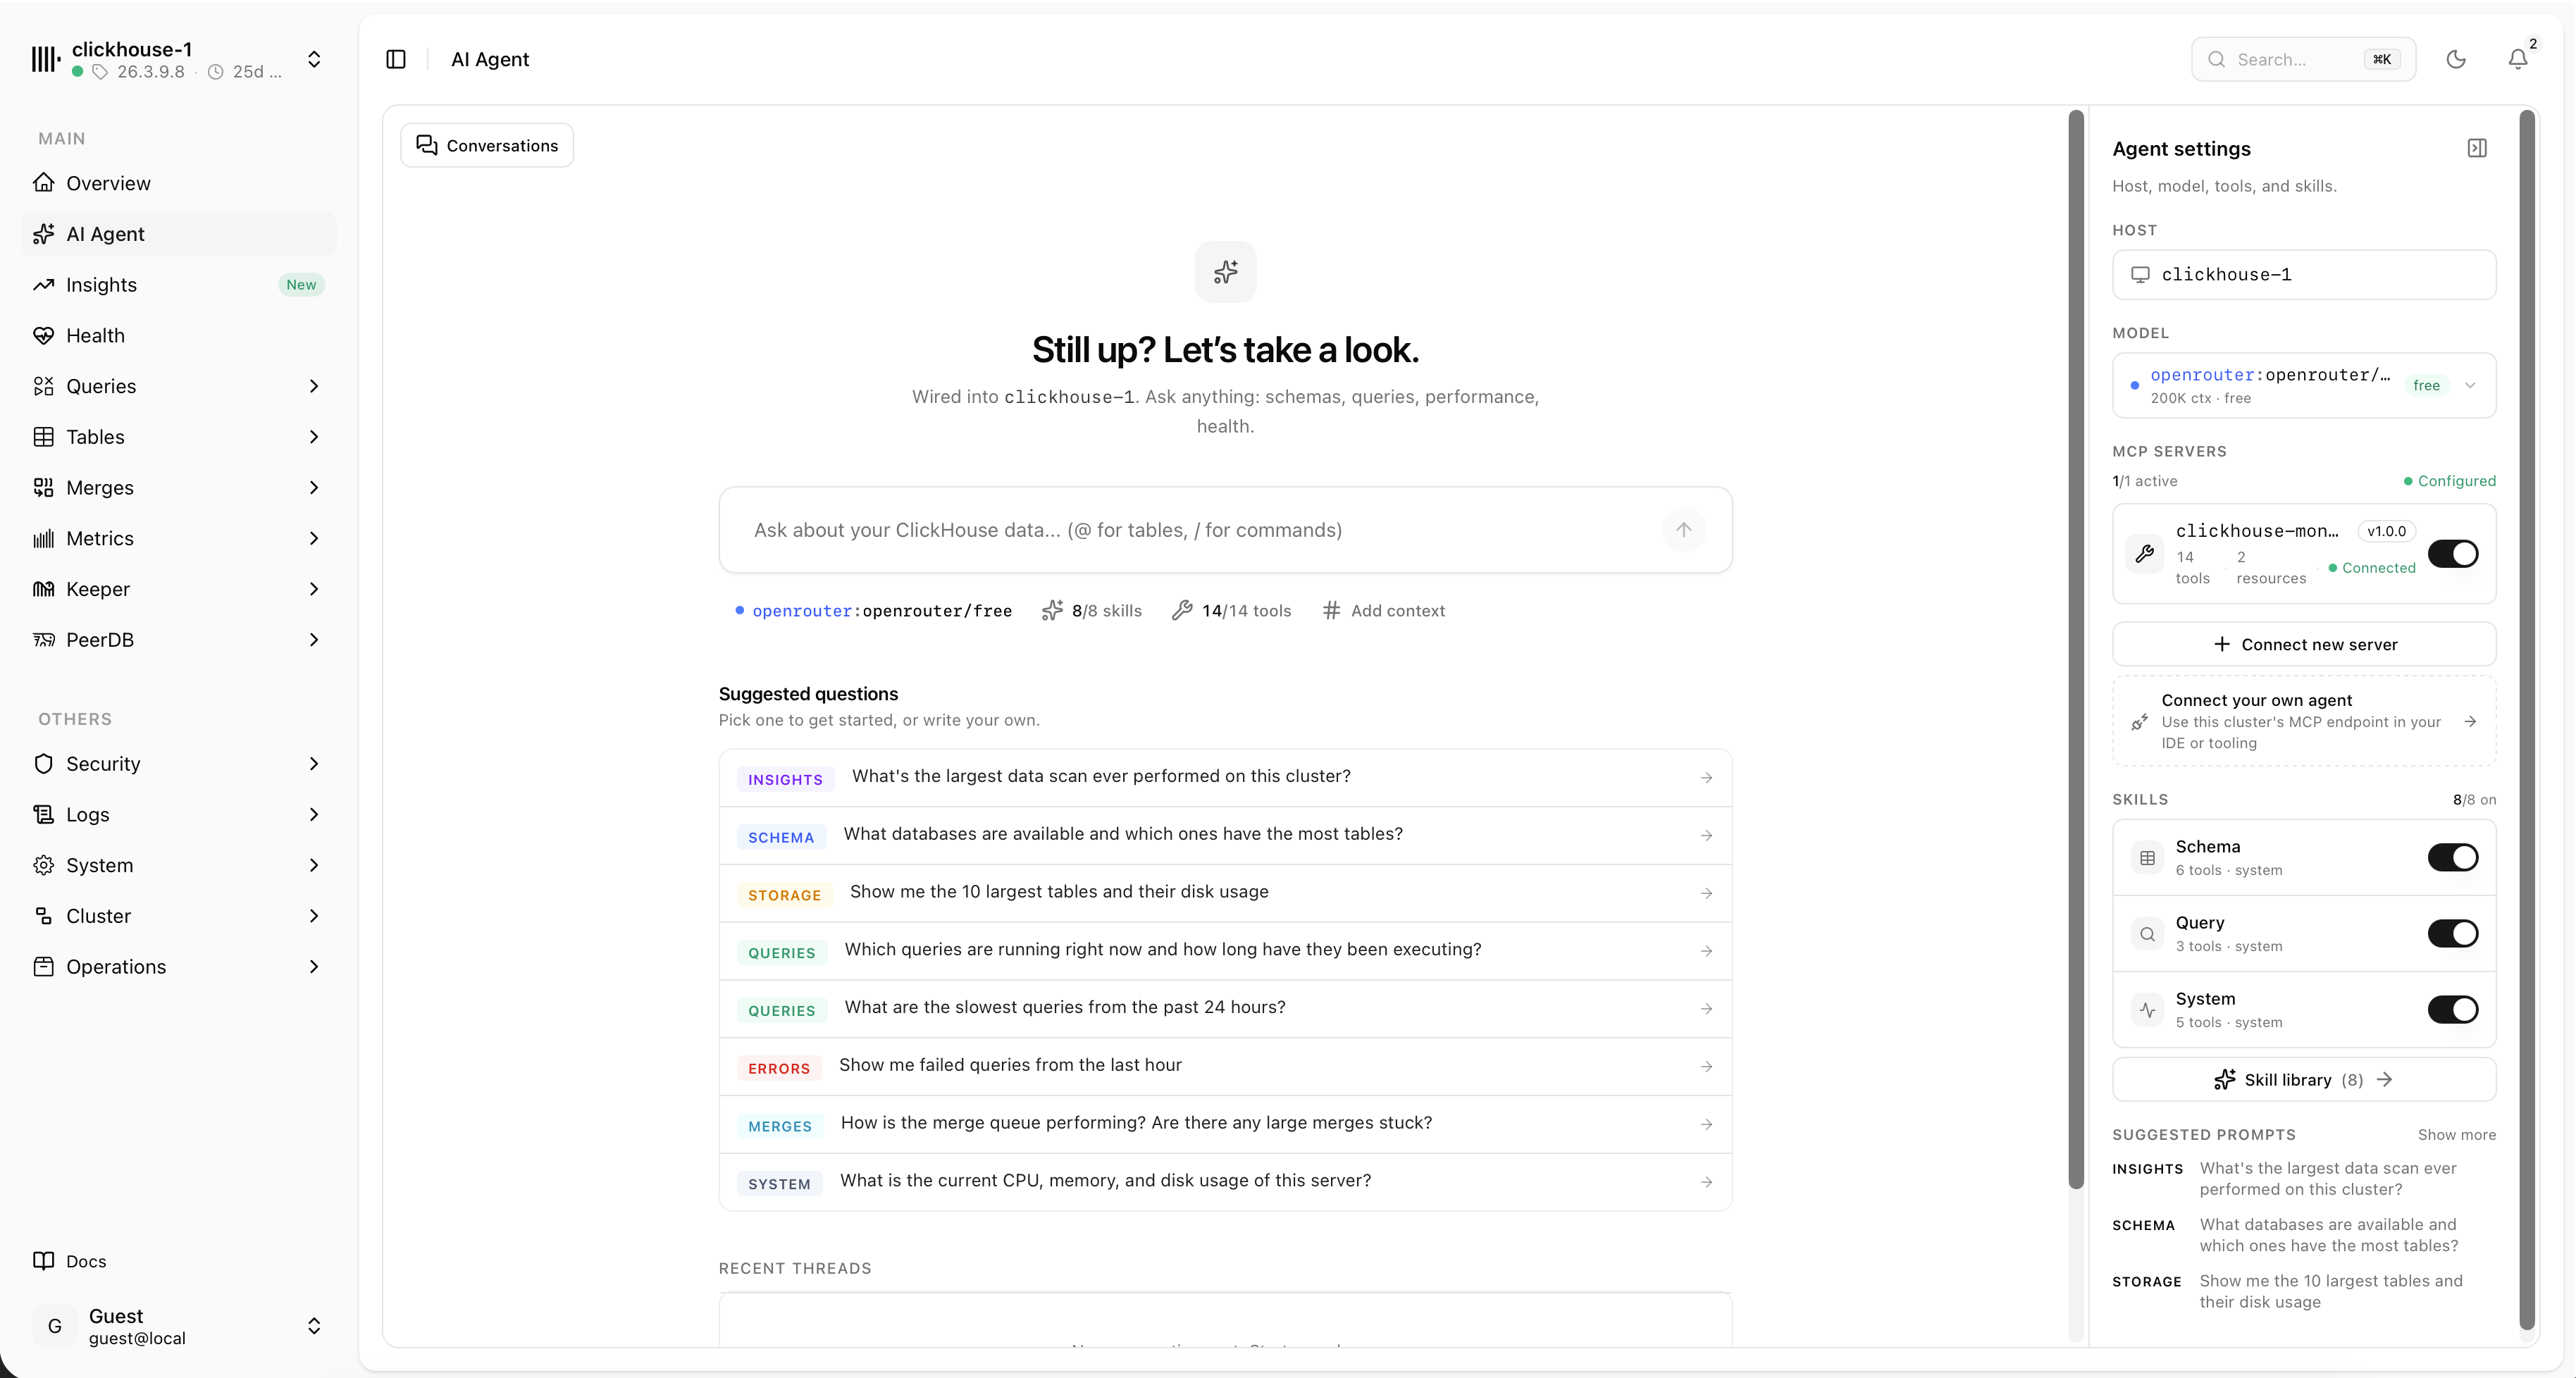2576x1378 pixels.
Task: Click the Merges sidebar icon
Action: click(43, 487)
